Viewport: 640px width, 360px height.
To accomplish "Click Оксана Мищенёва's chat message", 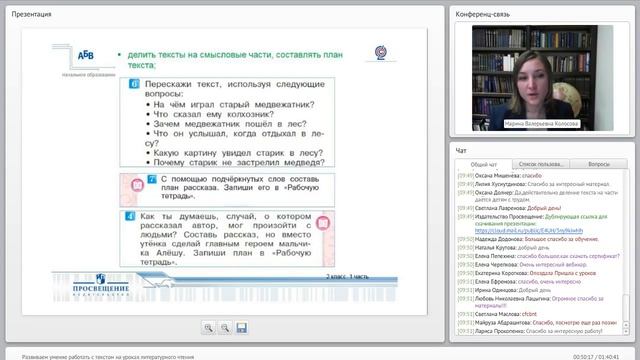I will (500, 176).
